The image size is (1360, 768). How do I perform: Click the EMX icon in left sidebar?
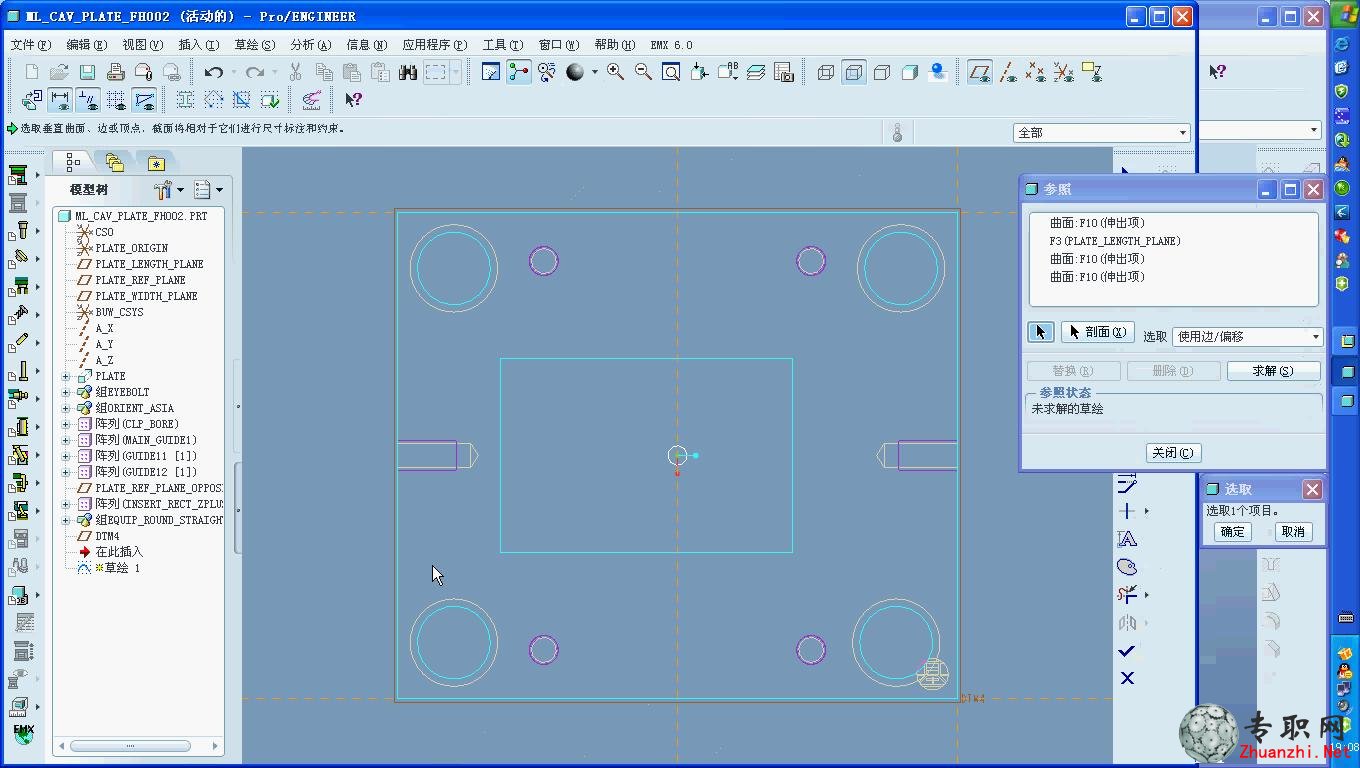tap(23, 733)
